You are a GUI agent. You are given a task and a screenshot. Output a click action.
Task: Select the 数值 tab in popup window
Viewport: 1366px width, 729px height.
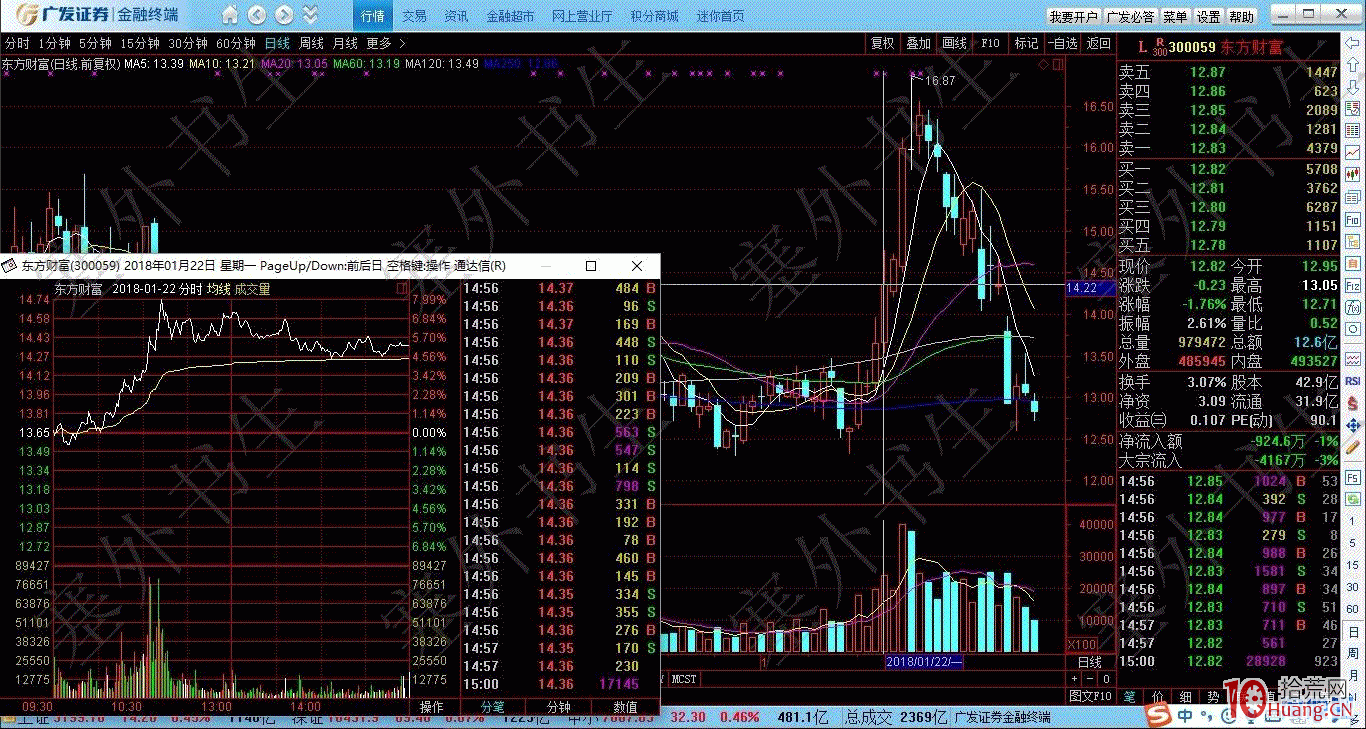click(625, 706)
